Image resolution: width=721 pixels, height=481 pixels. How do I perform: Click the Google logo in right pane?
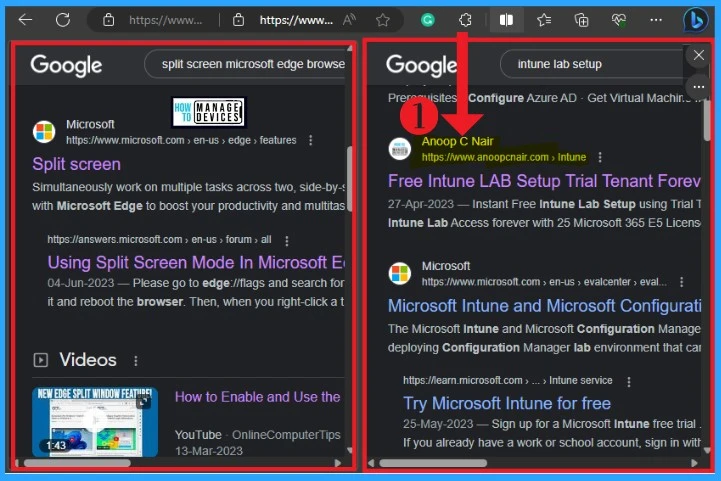[421, 65]
